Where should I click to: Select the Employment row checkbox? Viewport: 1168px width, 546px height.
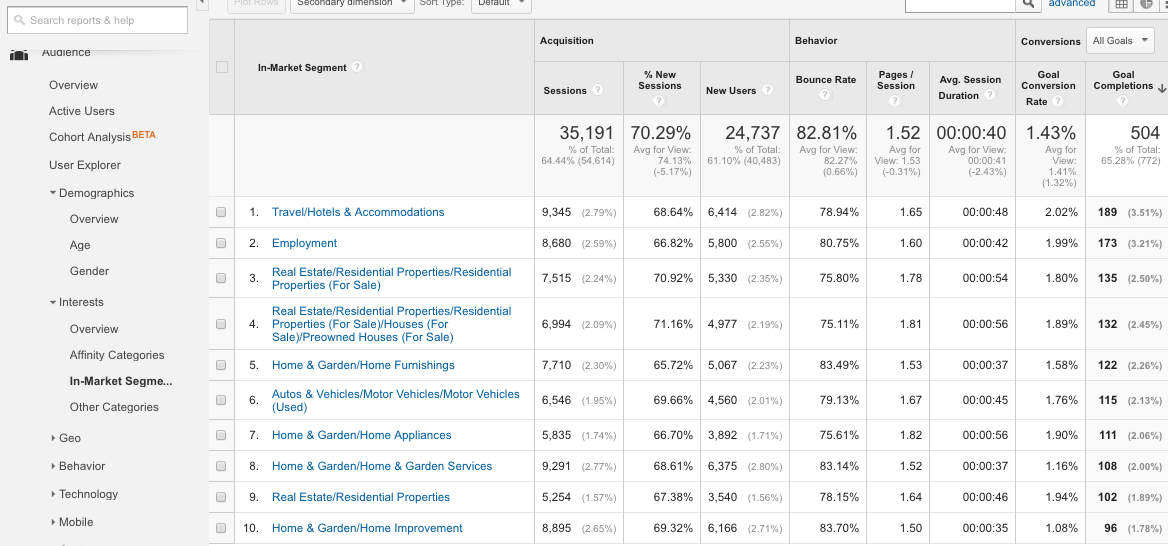click(x=221, y=243)
